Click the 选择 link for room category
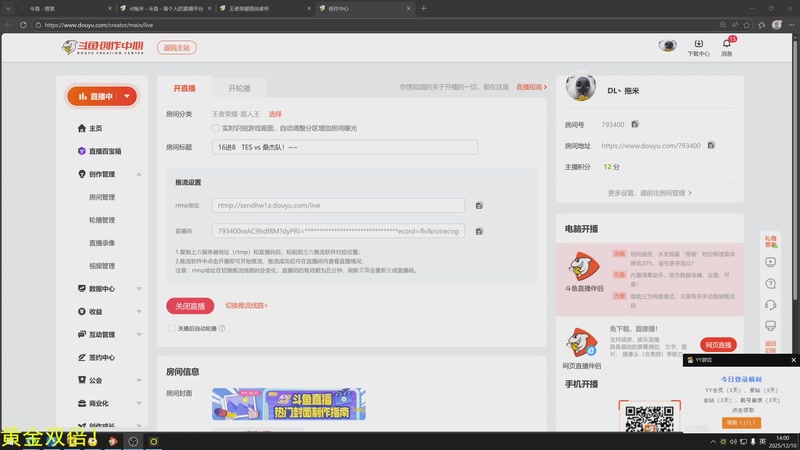Screen dimensions: 800x450 click(x=275, y=114)
